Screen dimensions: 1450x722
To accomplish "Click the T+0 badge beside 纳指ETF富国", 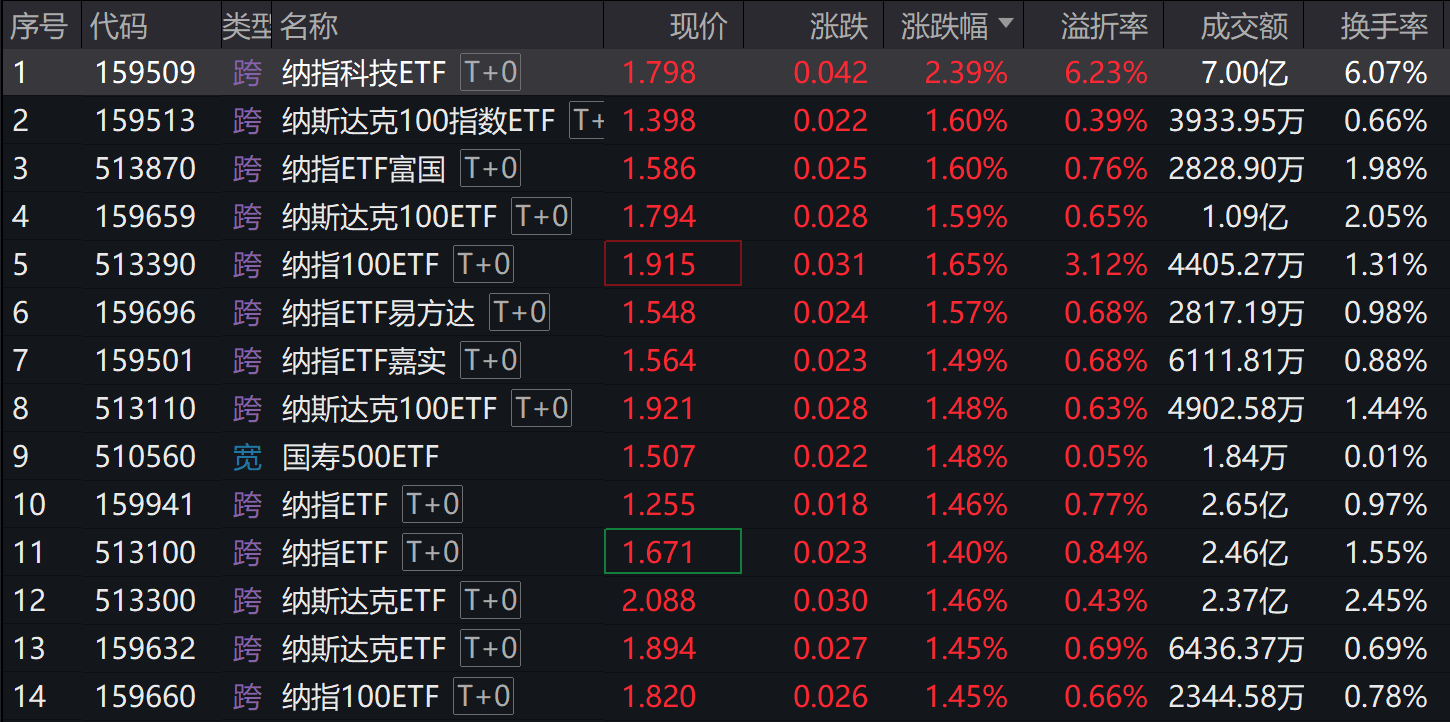I will click(x=490, y=169).
